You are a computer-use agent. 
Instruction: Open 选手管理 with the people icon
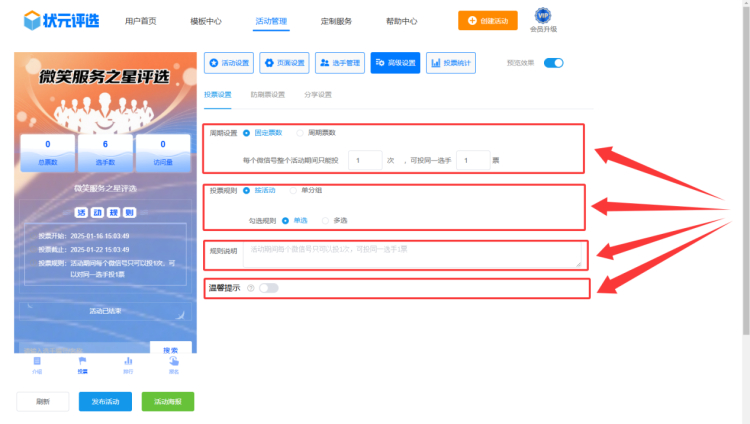coord(340,63)
